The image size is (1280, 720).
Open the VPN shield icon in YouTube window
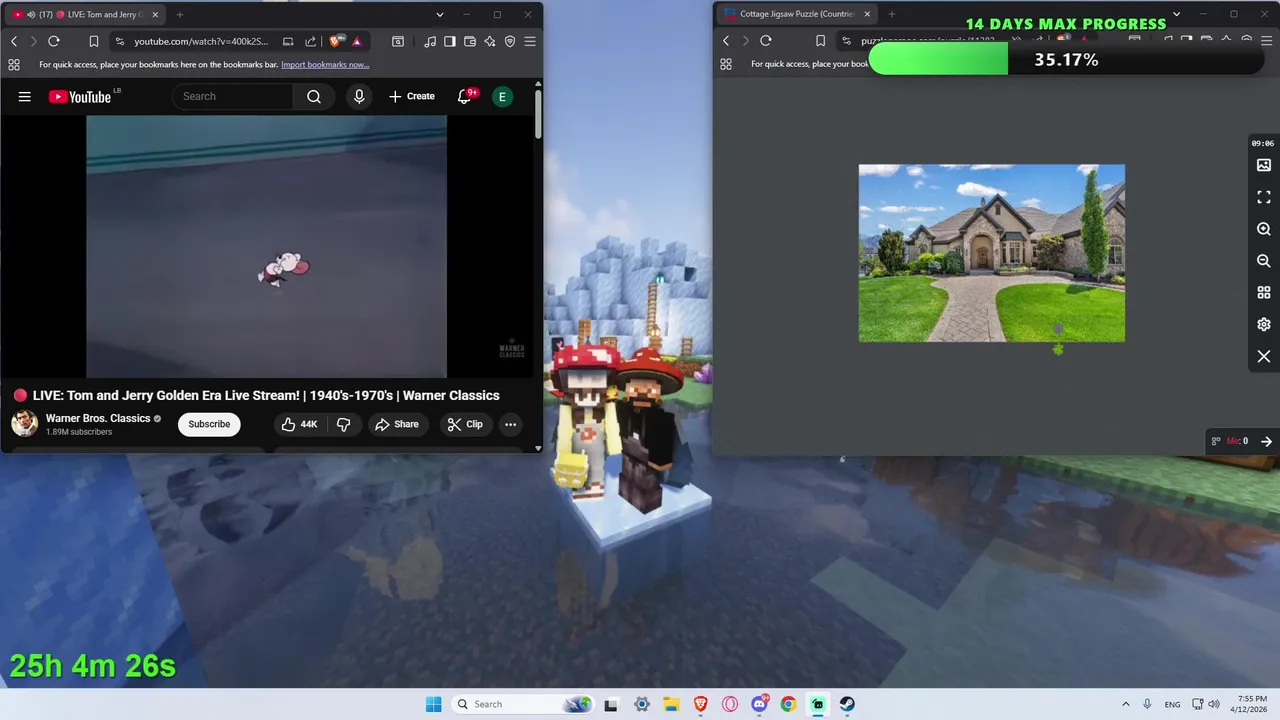[x=510, y=41]
